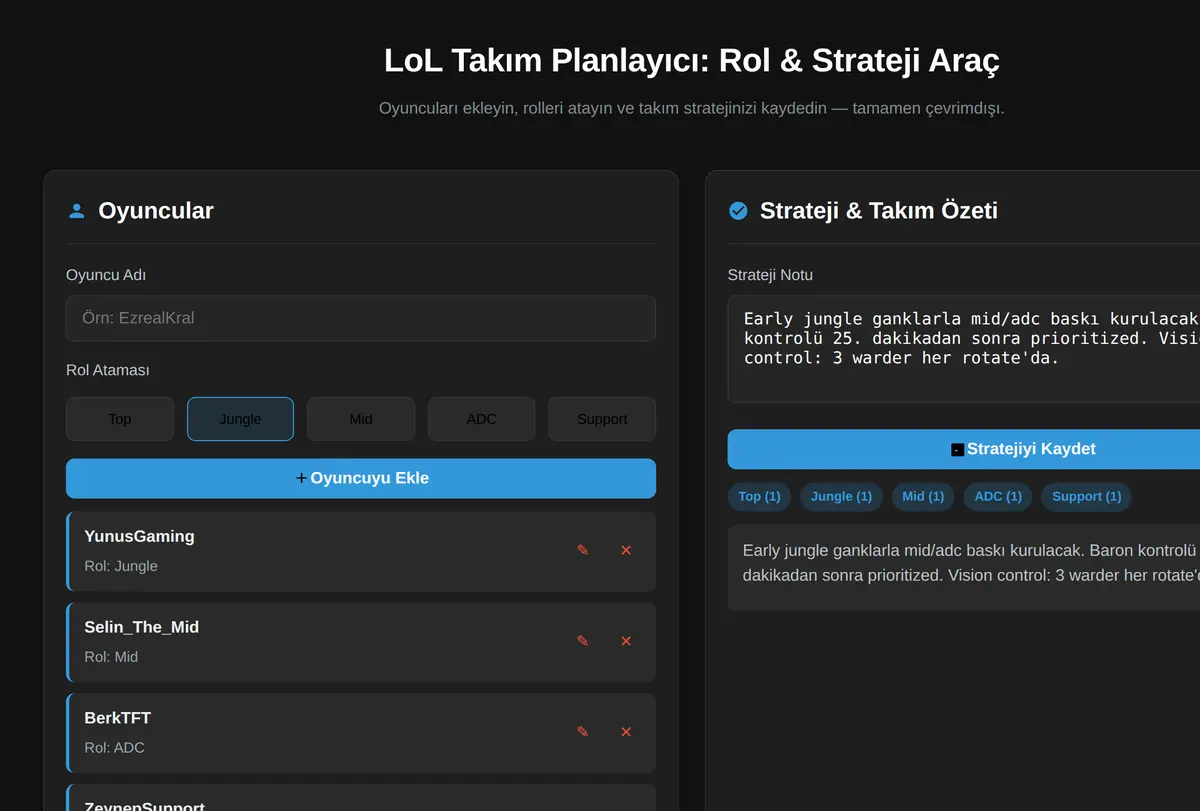1200x811 pixels.
Task: Select the BerkTFT player name
Action: coord(117,718)
